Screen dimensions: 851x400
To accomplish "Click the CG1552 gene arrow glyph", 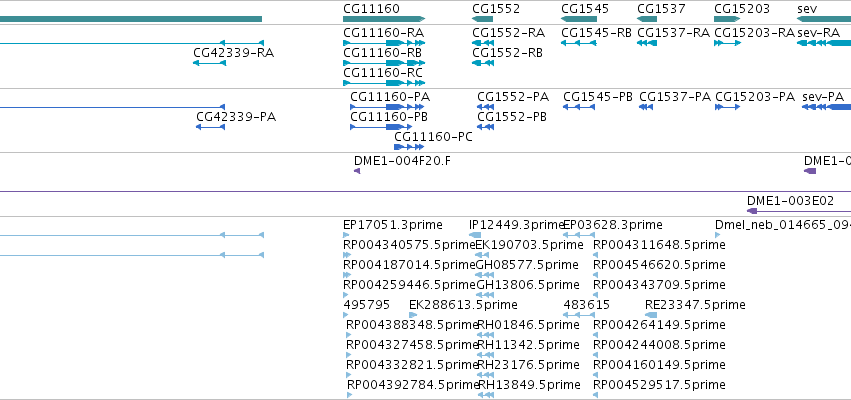I will (482, 19).
